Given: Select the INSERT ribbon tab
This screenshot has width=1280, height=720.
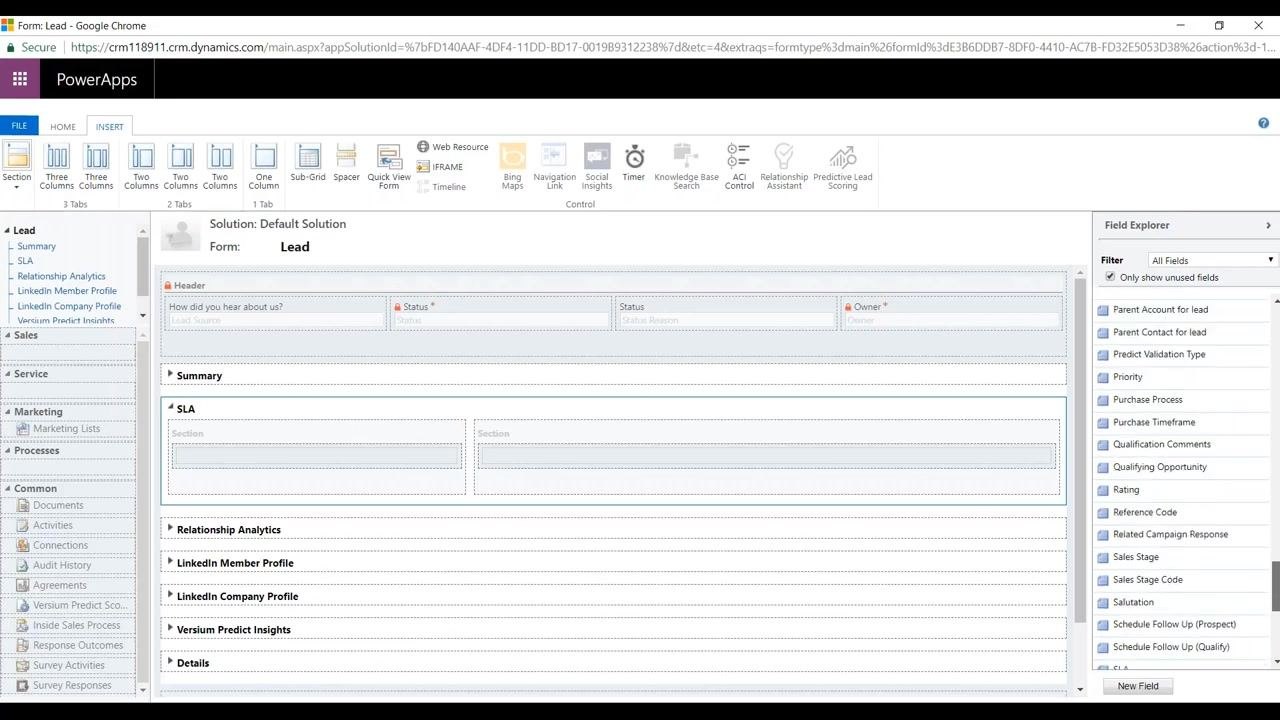Looking at the screenshot, I should (110, 127).
